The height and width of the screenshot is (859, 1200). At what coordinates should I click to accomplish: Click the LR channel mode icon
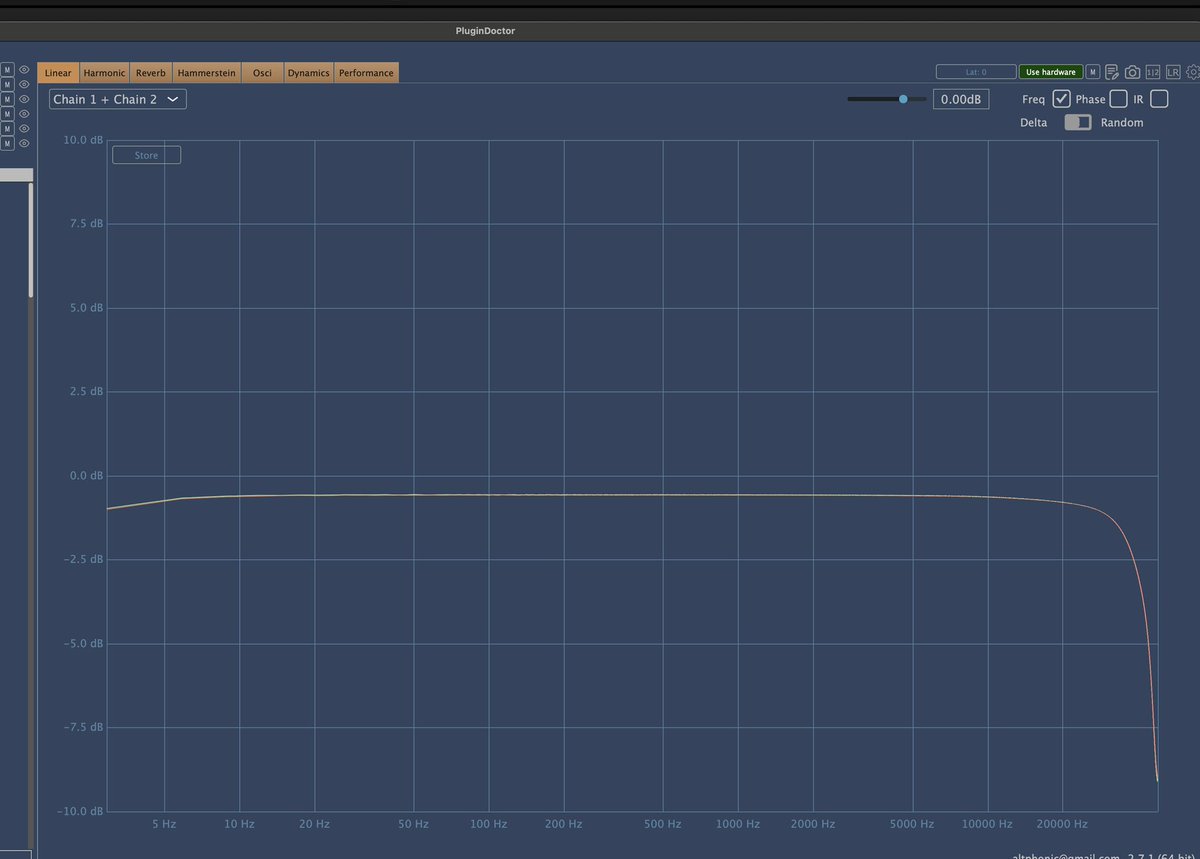point(1173,72)
